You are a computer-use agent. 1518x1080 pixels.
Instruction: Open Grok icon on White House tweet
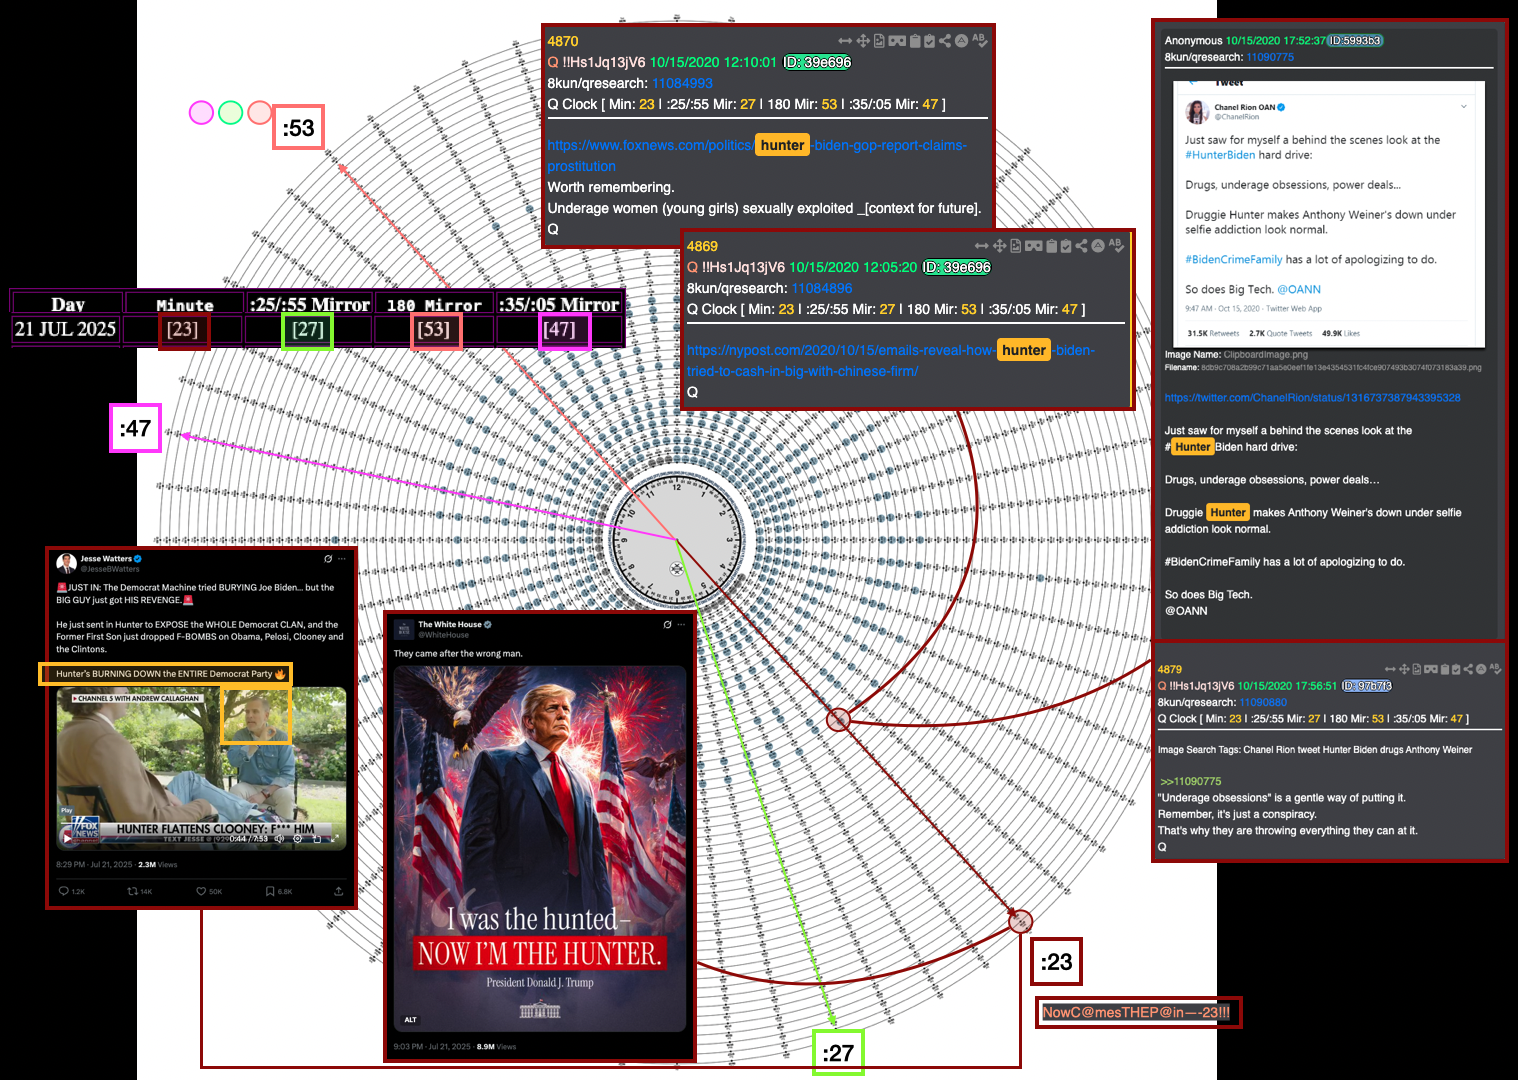pyautogui.click(x=668, y=624)
